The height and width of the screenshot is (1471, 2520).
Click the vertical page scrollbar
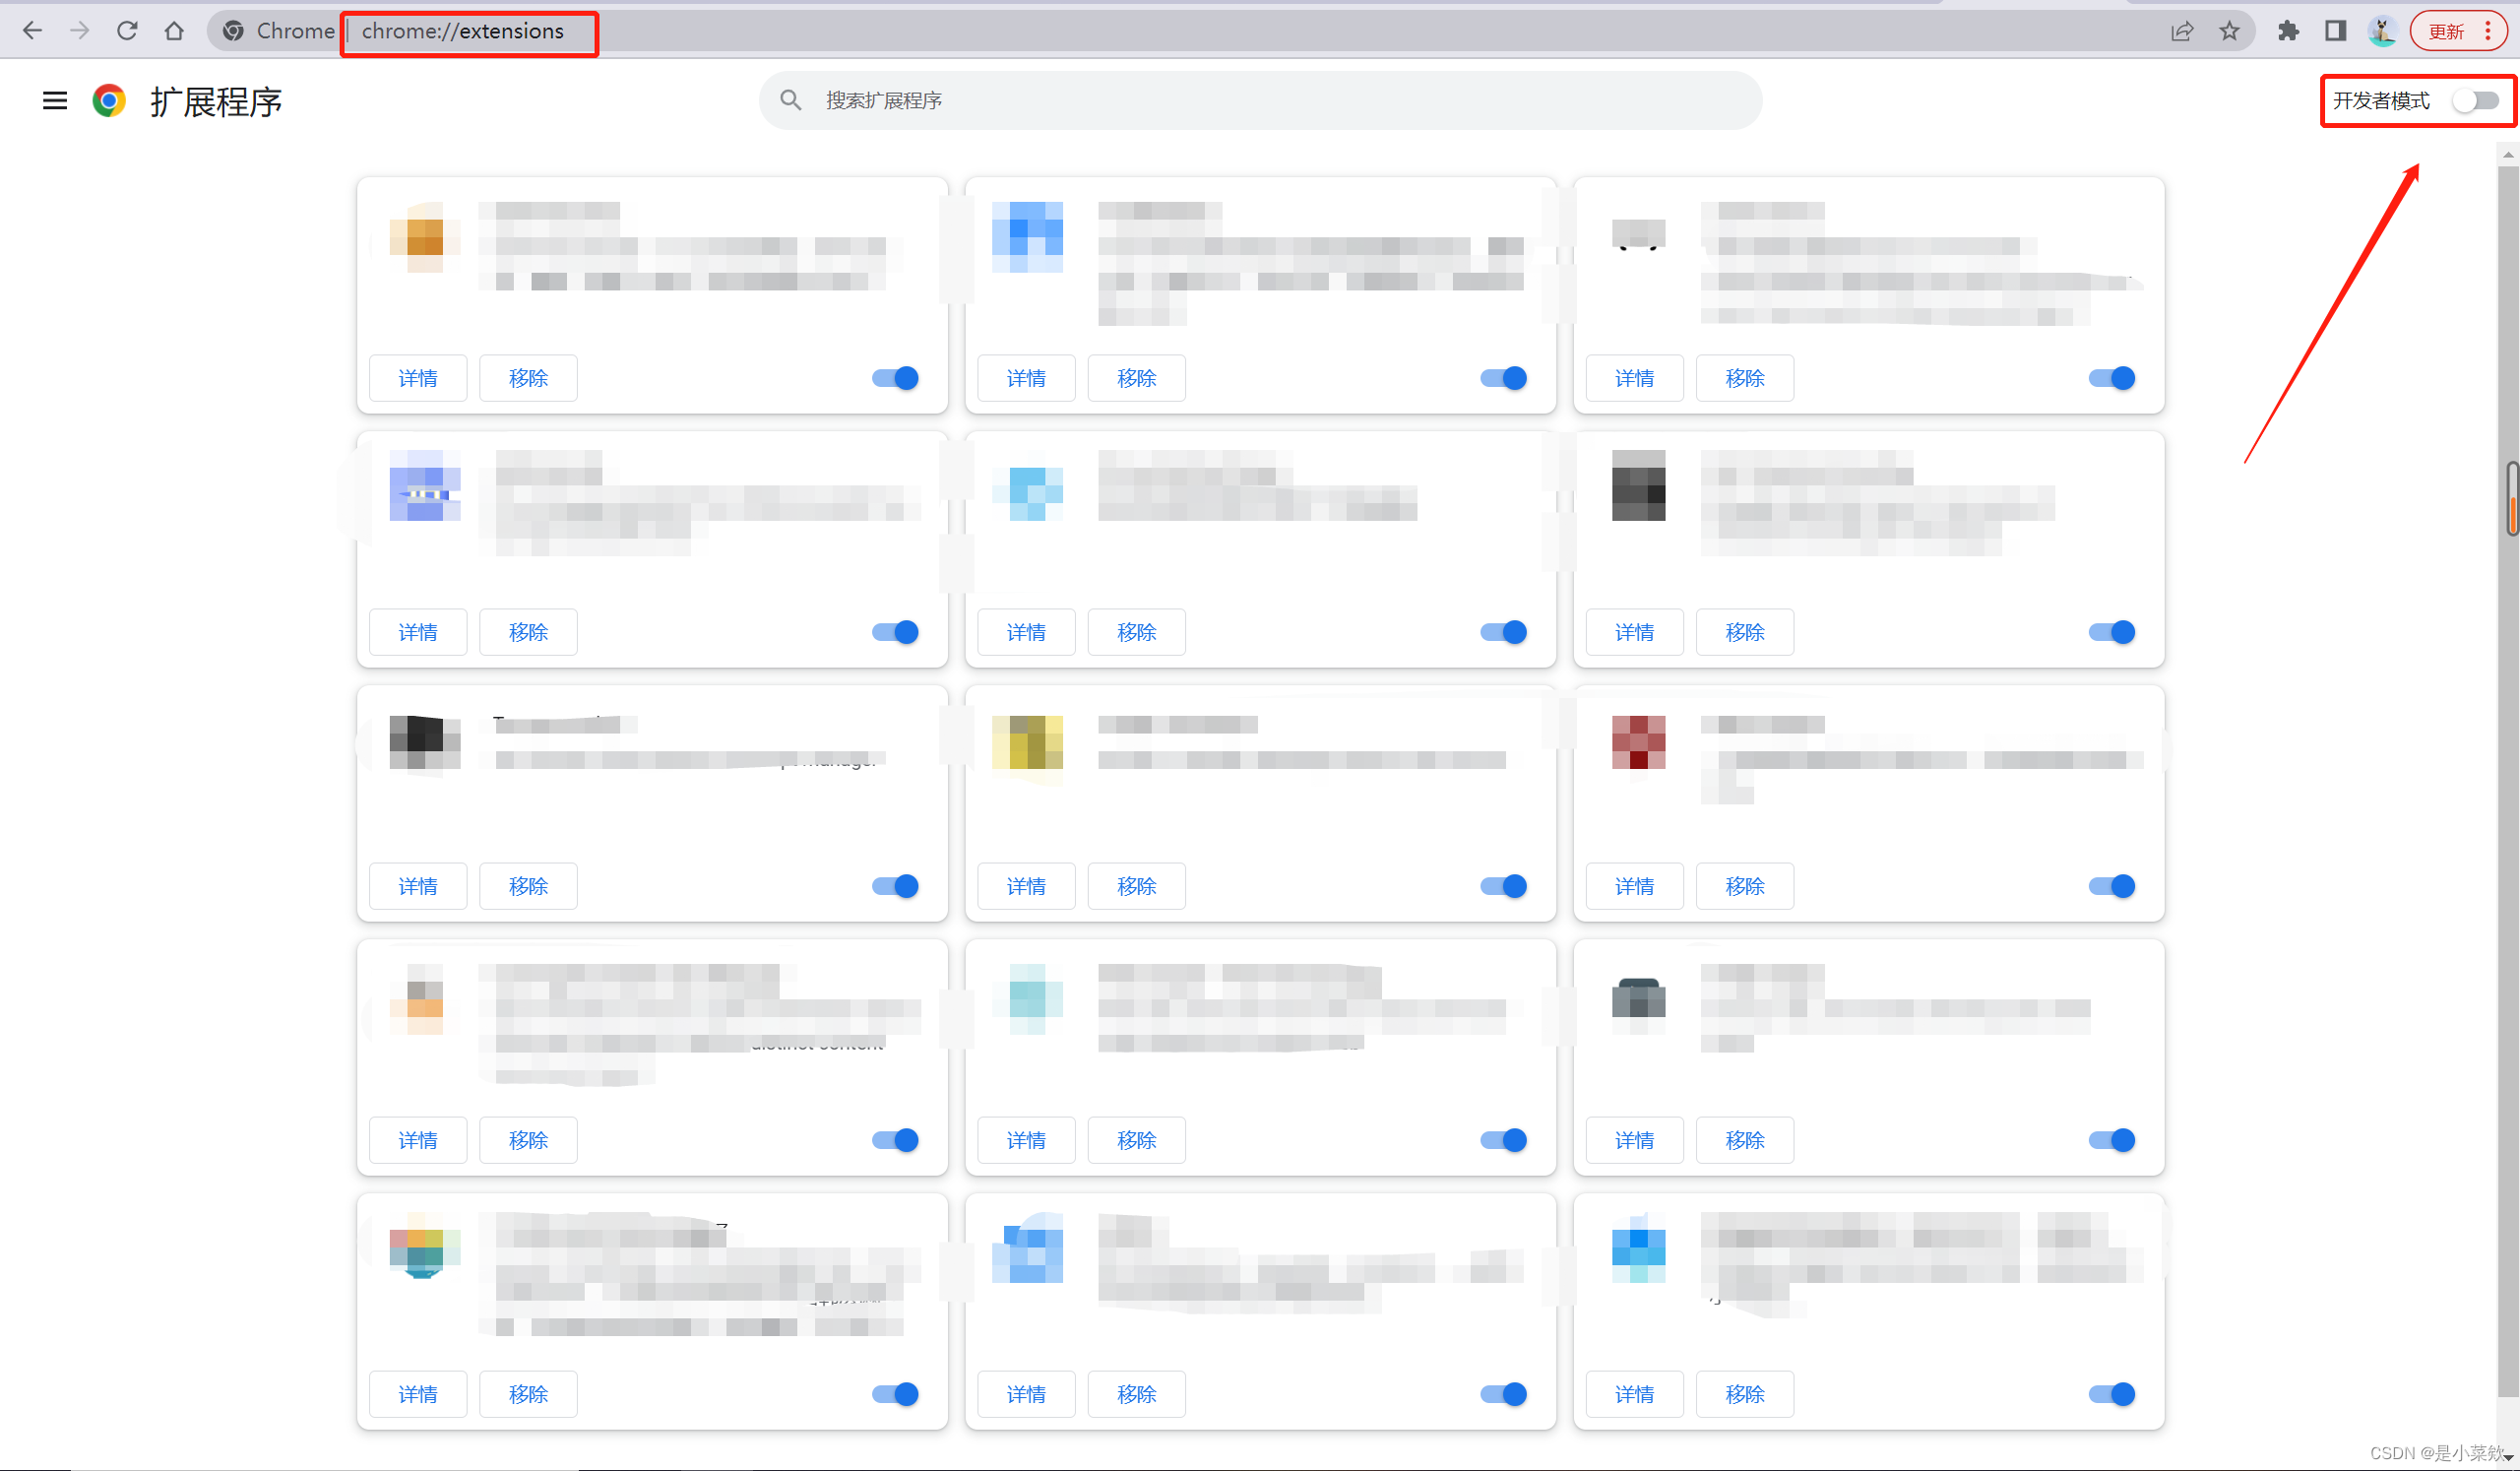tap(2507, 800)
